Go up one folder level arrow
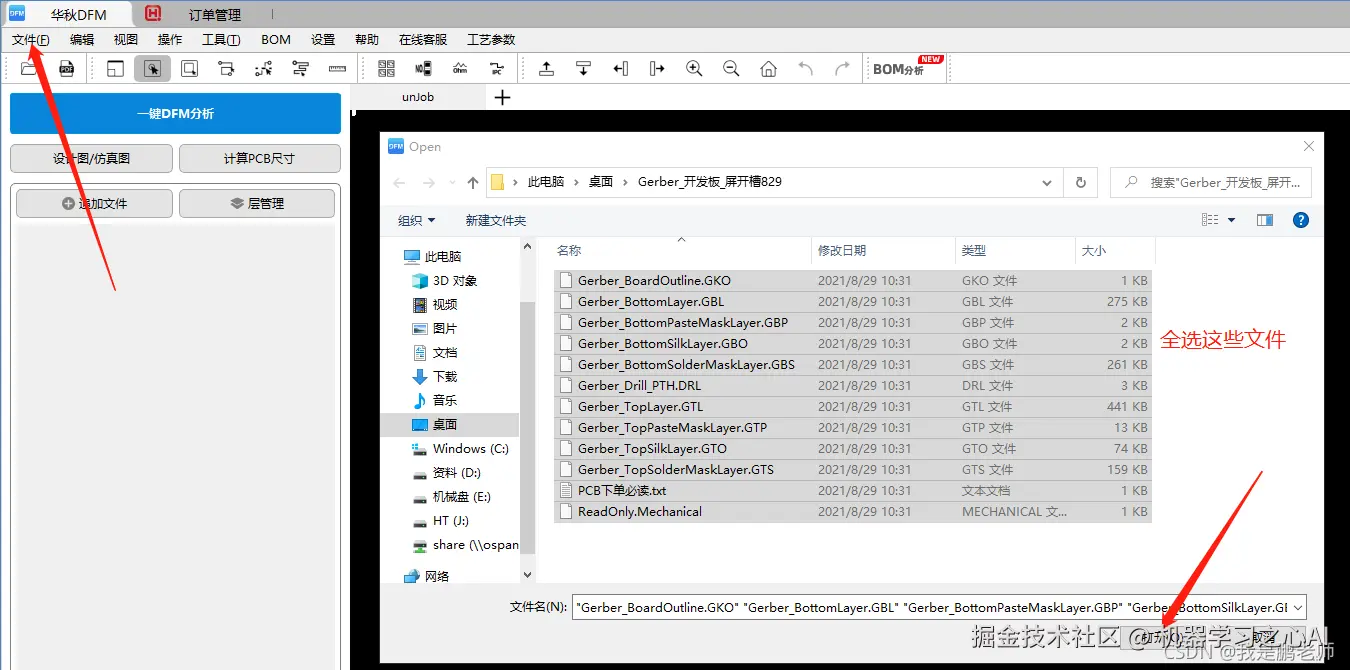This screenshot has width=1350, height=670. 473,183
